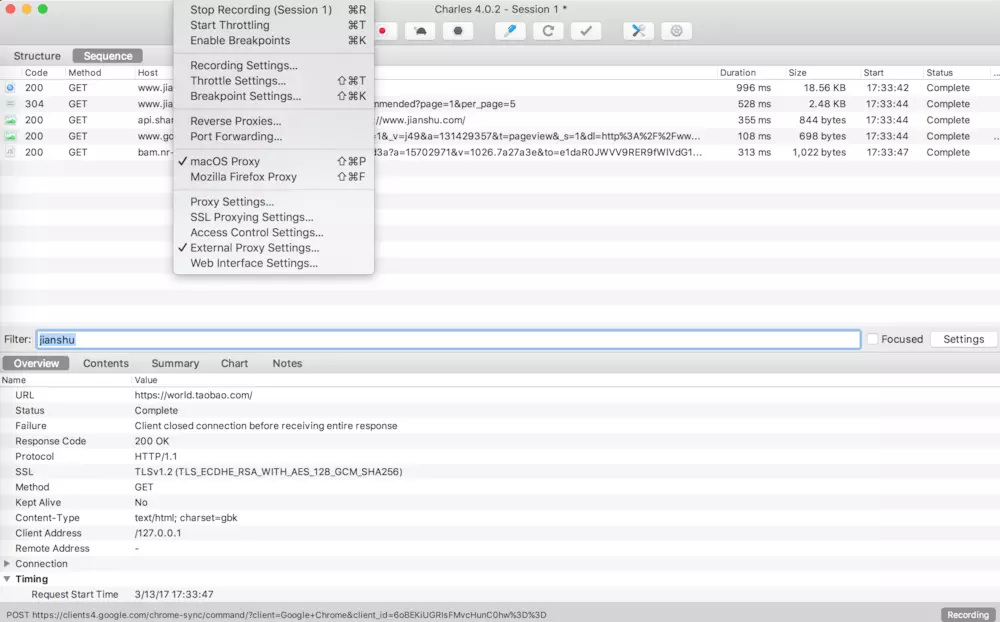Viewport: 1000px width, 622px height.
Task: Click the repeat request arrow icon
Action: pos(548,31)
